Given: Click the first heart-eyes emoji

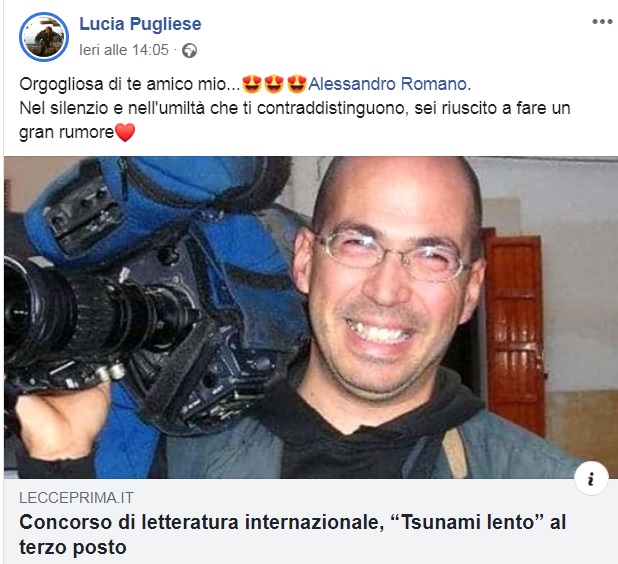Looking at the screenshot, I should coord(252,84).
